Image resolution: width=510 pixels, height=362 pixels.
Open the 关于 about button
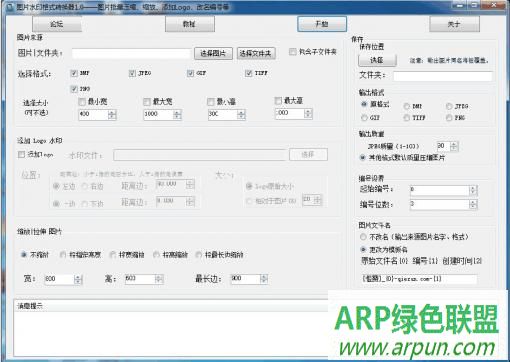[x=454, y=24]
